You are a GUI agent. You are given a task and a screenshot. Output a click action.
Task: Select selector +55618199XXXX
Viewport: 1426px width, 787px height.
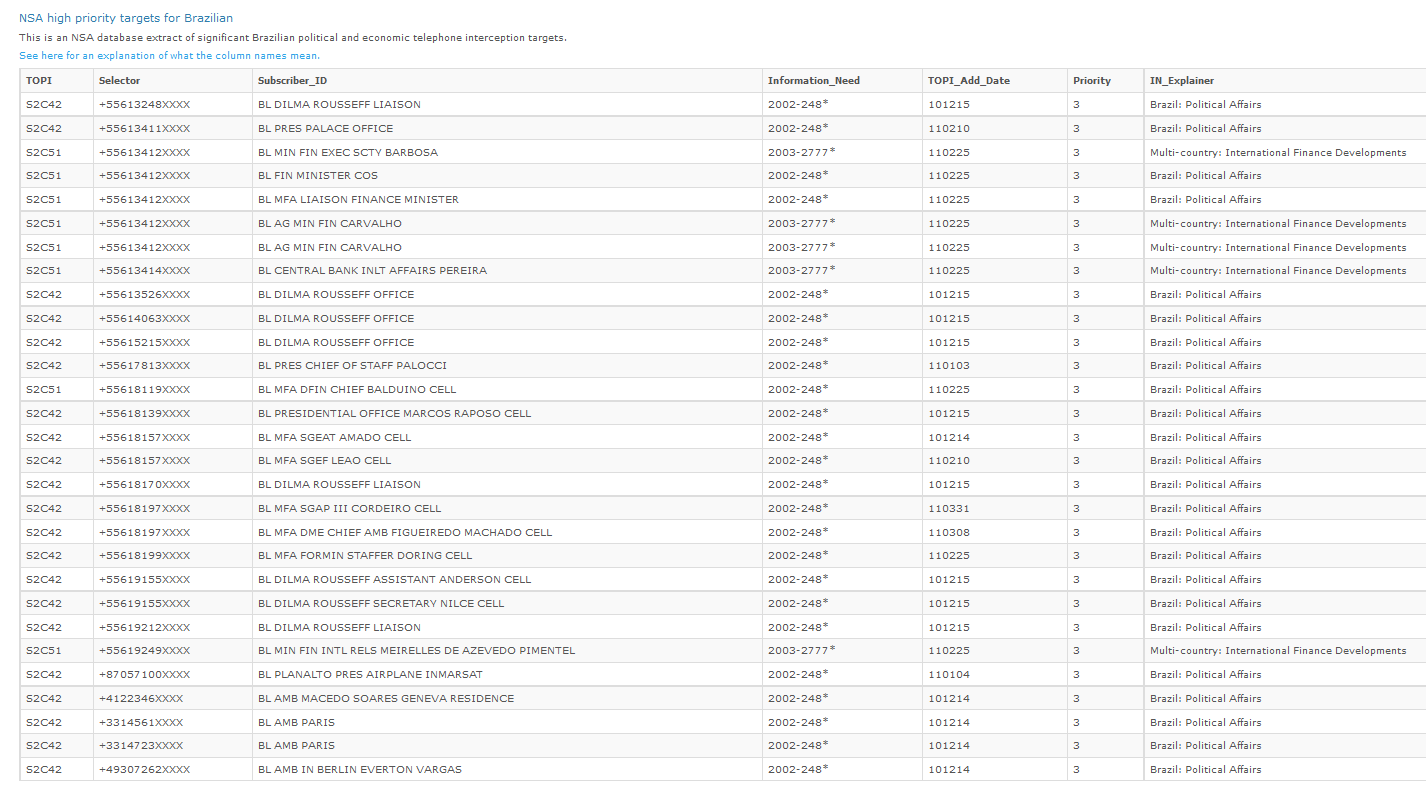(x=171, y=556)
